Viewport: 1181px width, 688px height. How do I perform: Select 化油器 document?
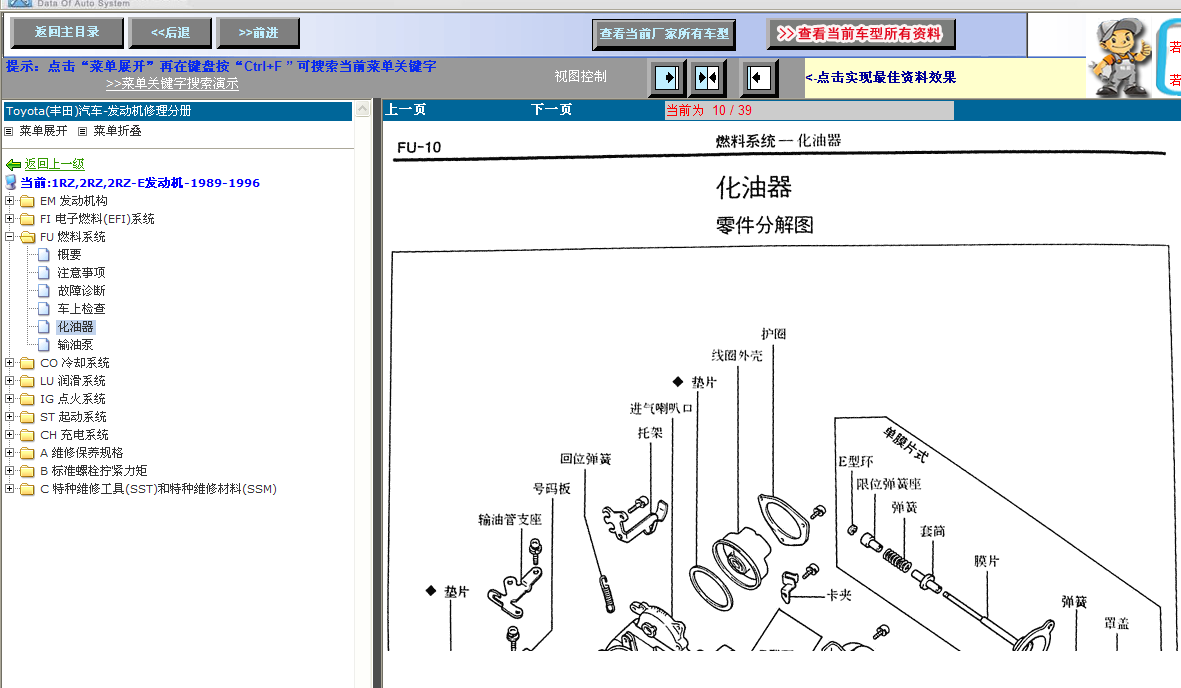tap(75, 327)
